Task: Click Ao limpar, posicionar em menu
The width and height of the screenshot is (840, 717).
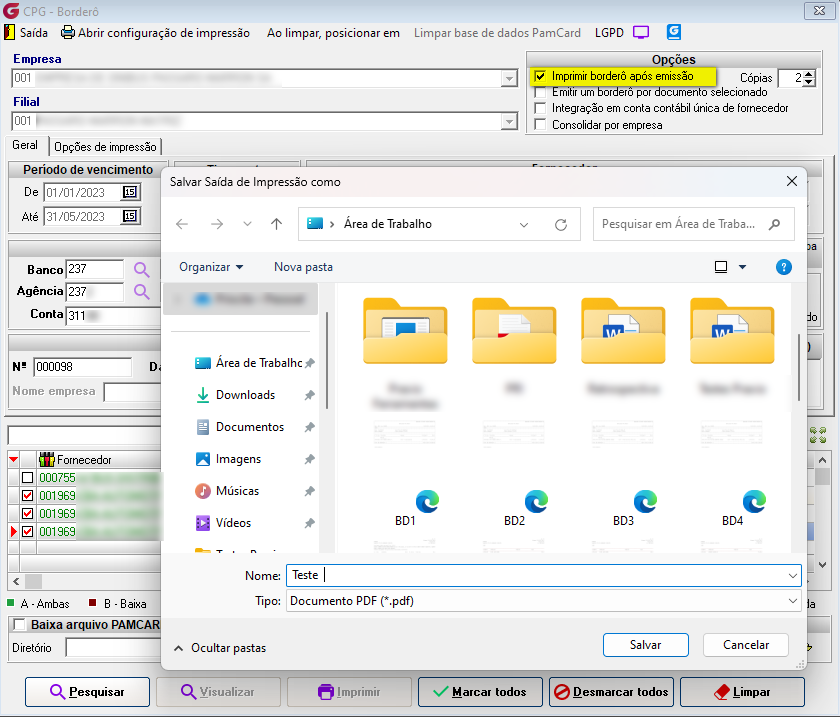Action: (333, 33)
